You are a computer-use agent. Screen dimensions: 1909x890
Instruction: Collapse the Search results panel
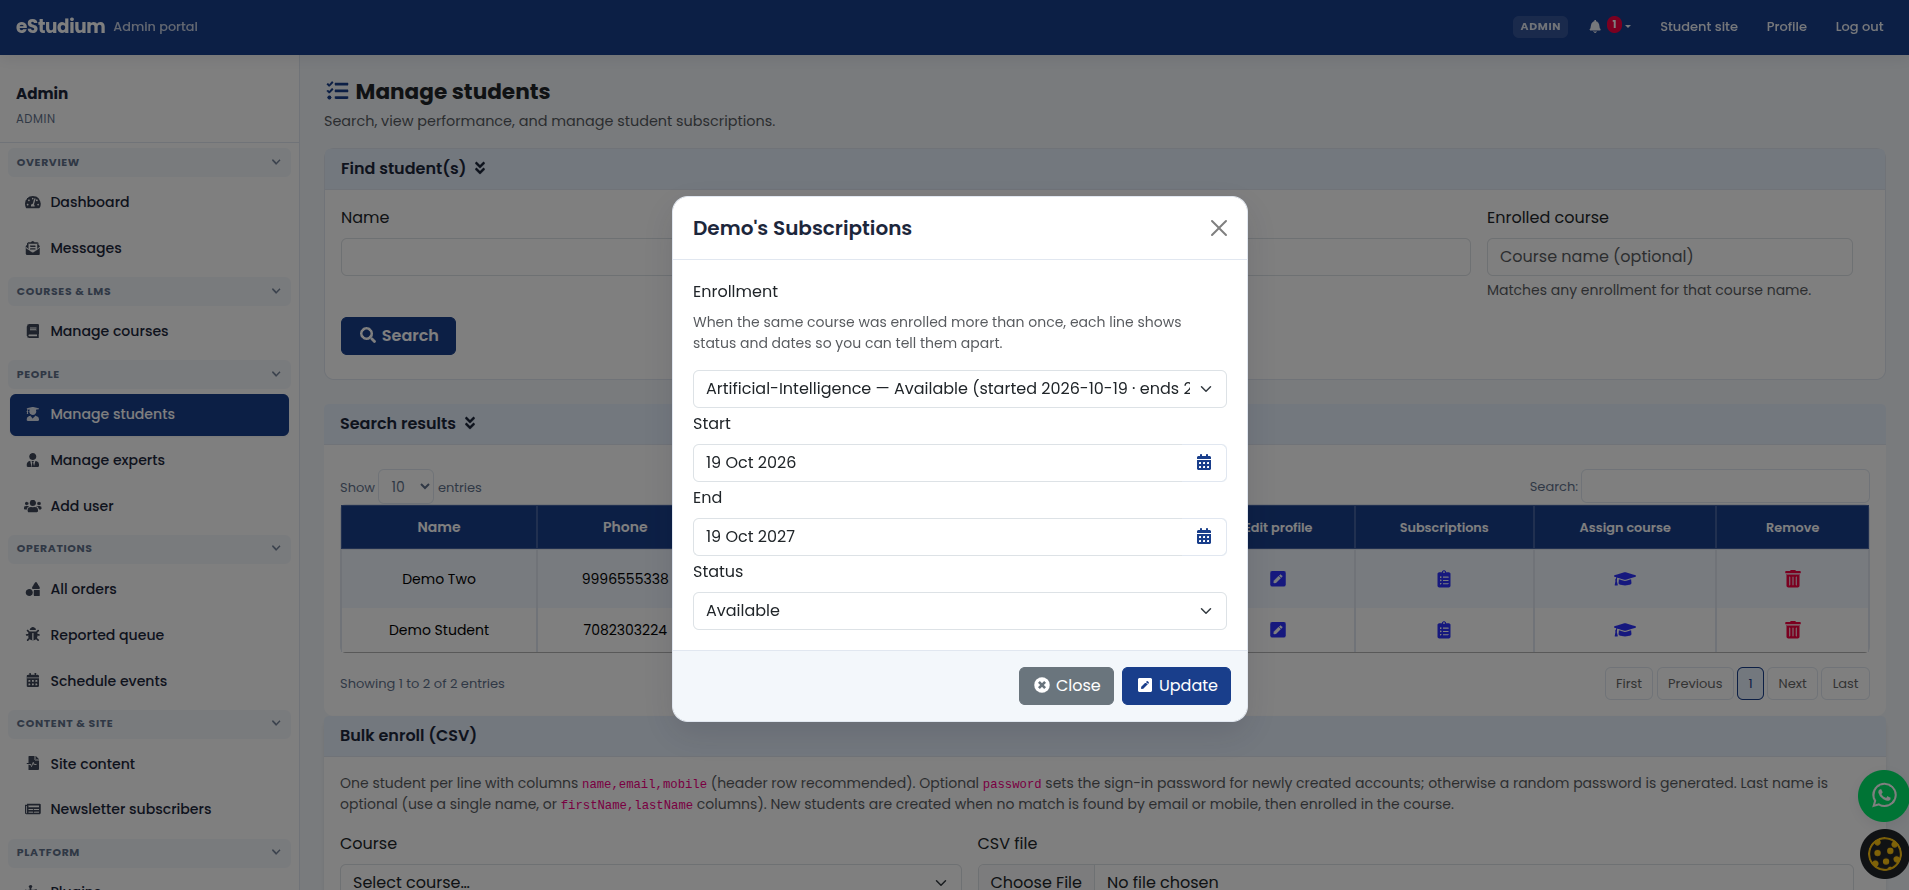click(470, 423)
